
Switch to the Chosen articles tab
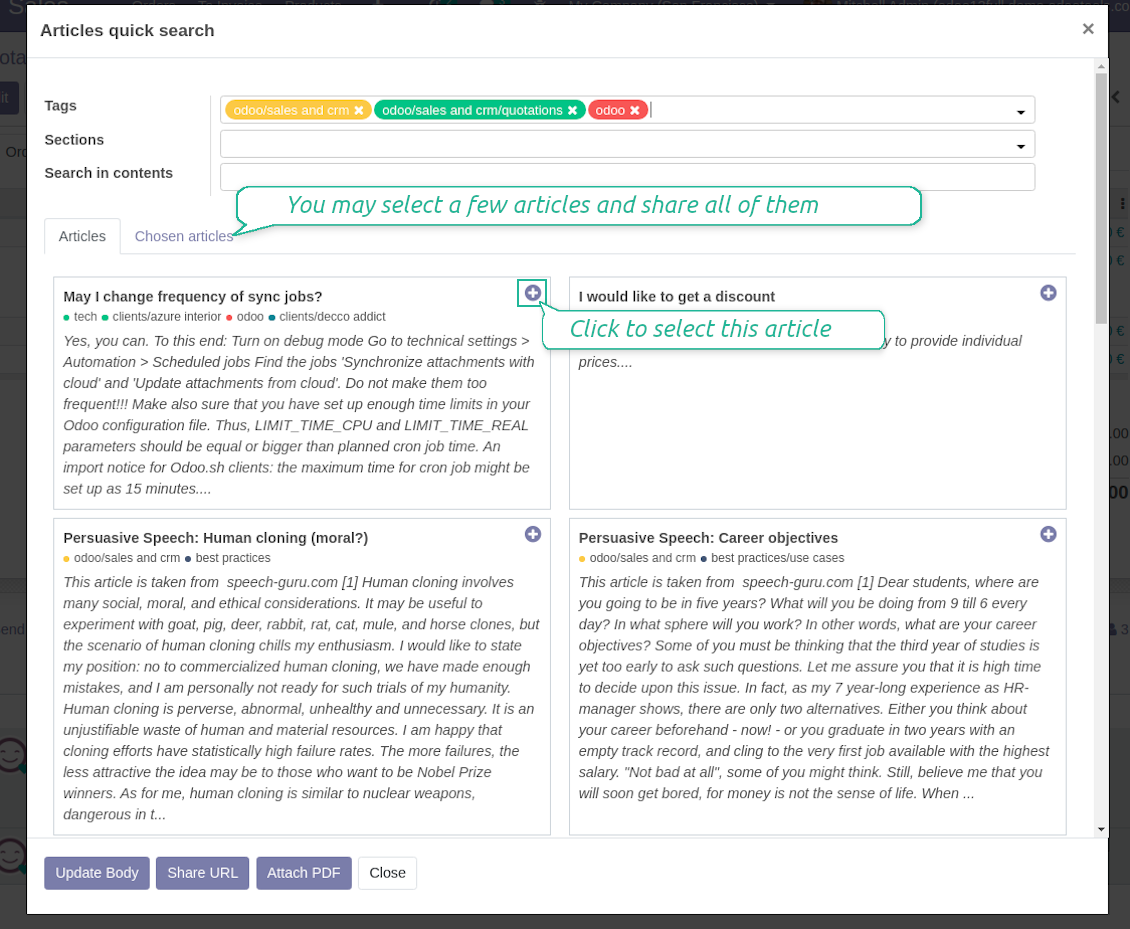(184, 236)
